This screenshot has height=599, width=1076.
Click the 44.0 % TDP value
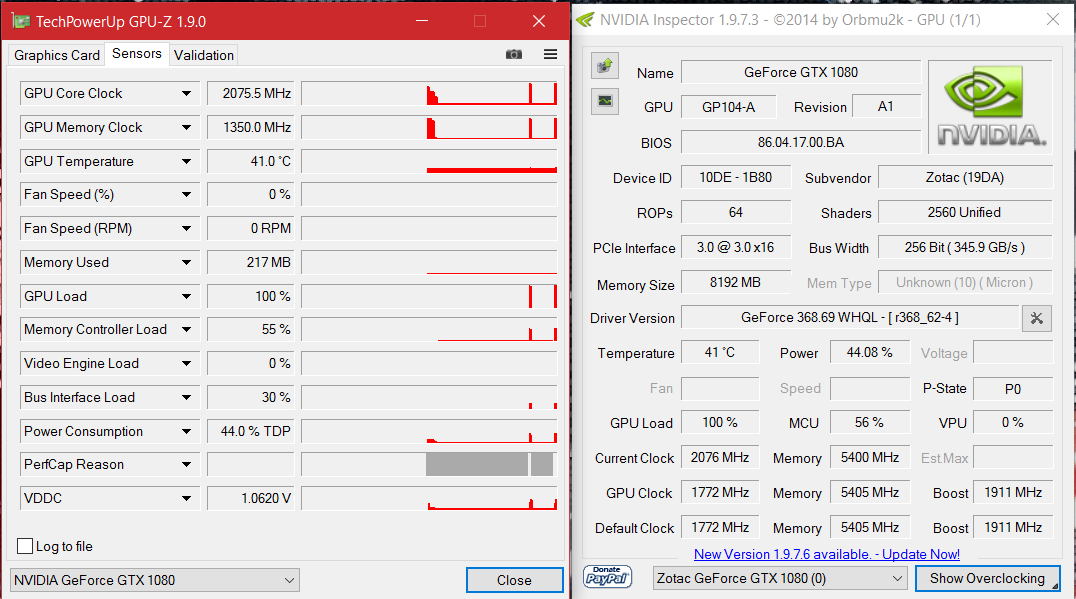[250, 432]
